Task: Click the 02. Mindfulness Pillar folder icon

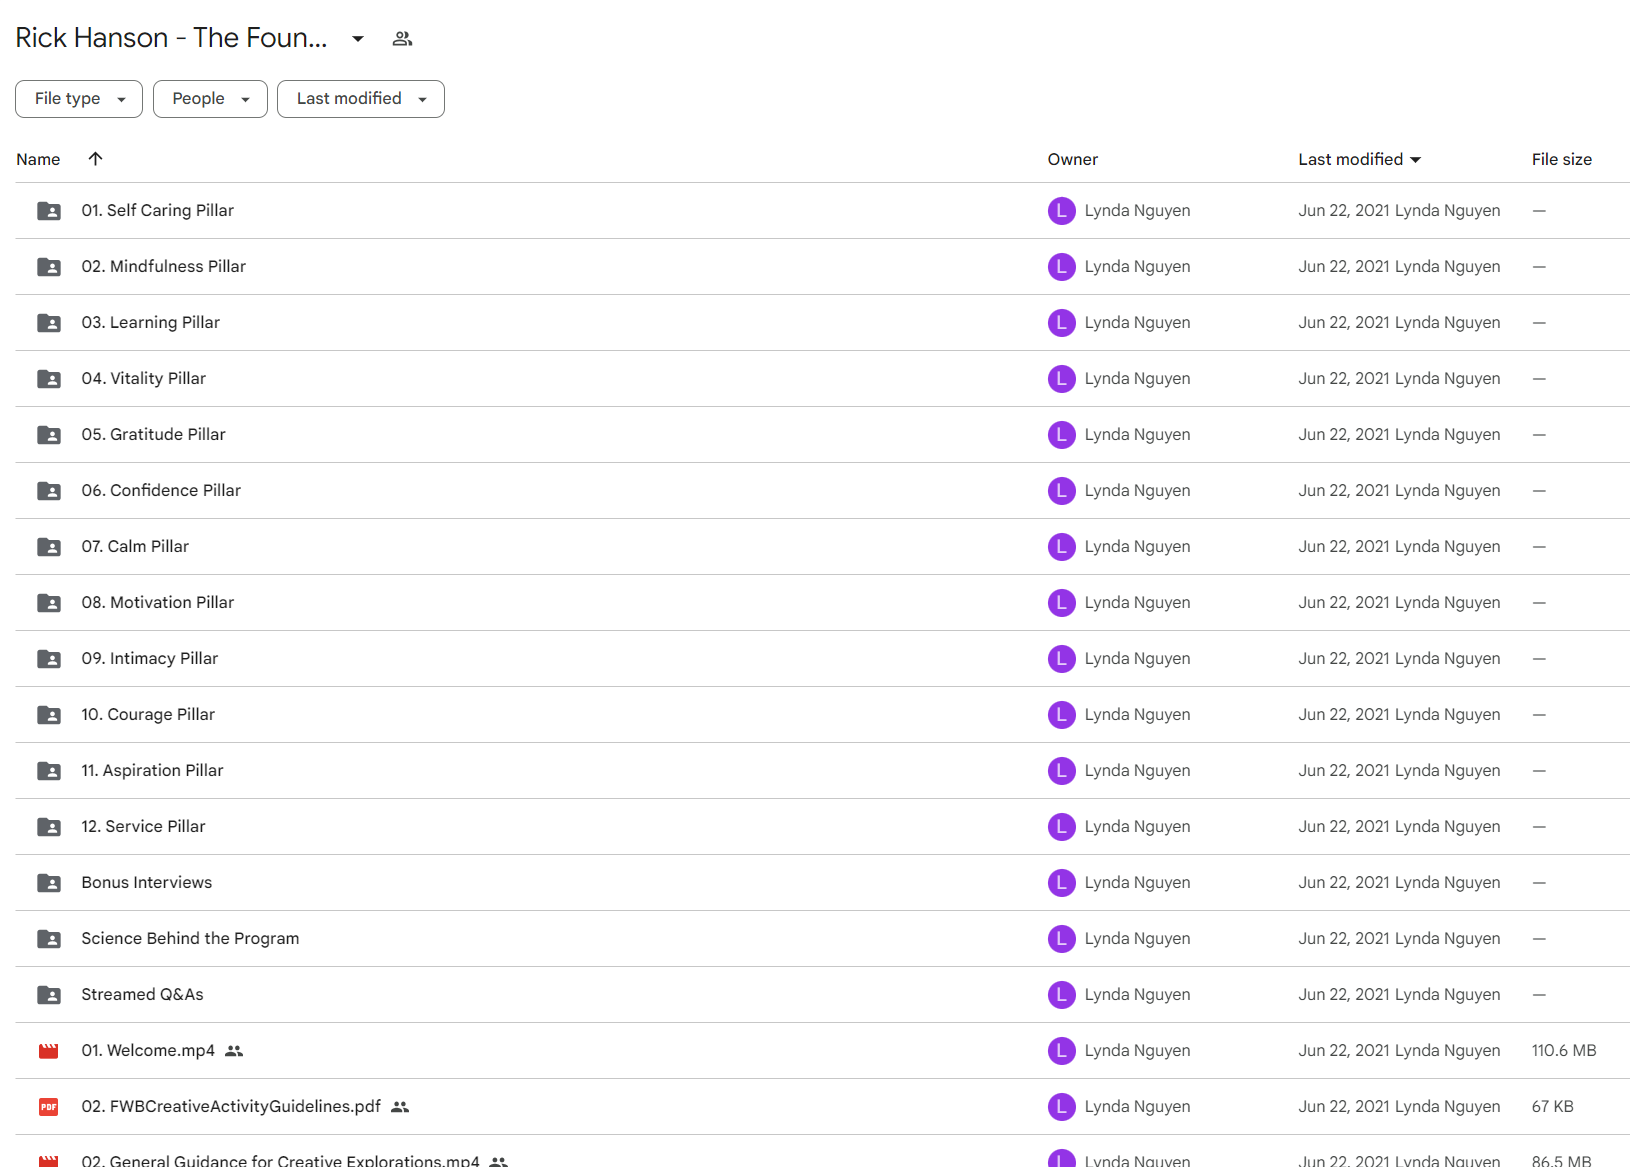Action: (x=49, y=267)
